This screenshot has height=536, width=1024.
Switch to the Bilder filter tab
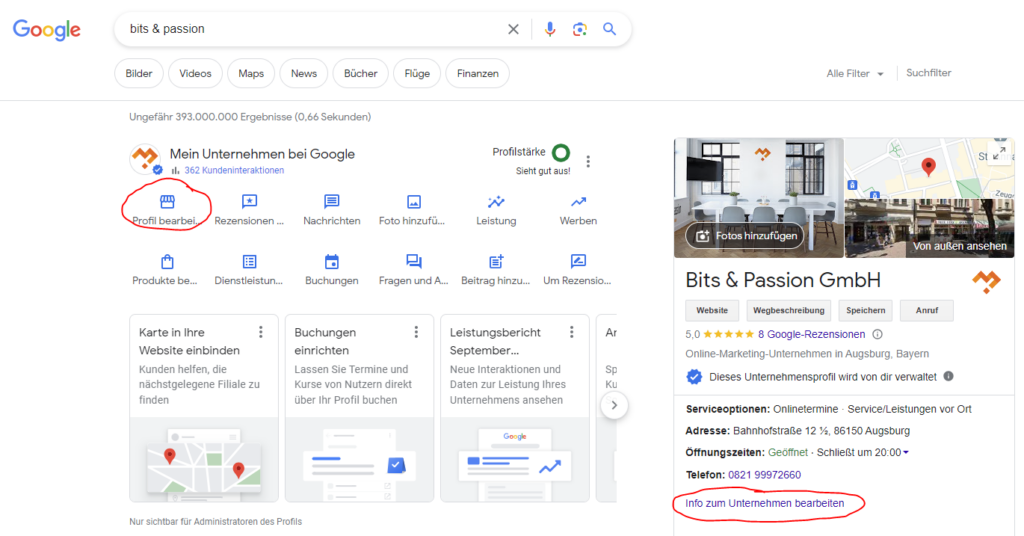coord(139,73)
